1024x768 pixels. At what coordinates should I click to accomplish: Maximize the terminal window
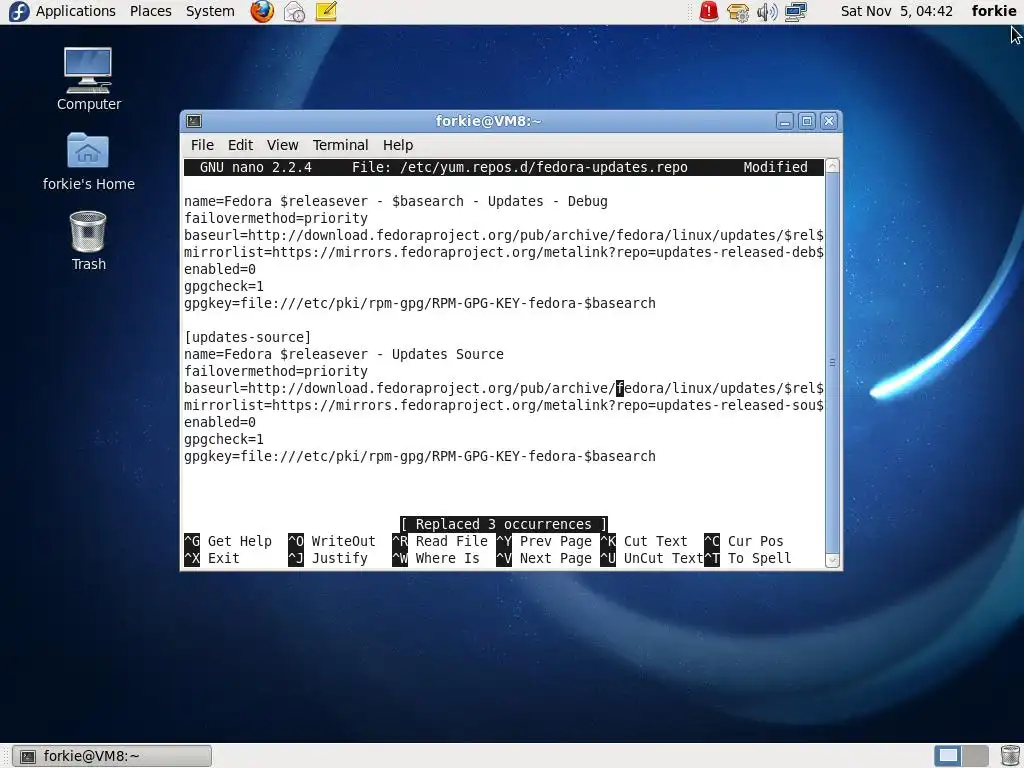click(807, 121)
